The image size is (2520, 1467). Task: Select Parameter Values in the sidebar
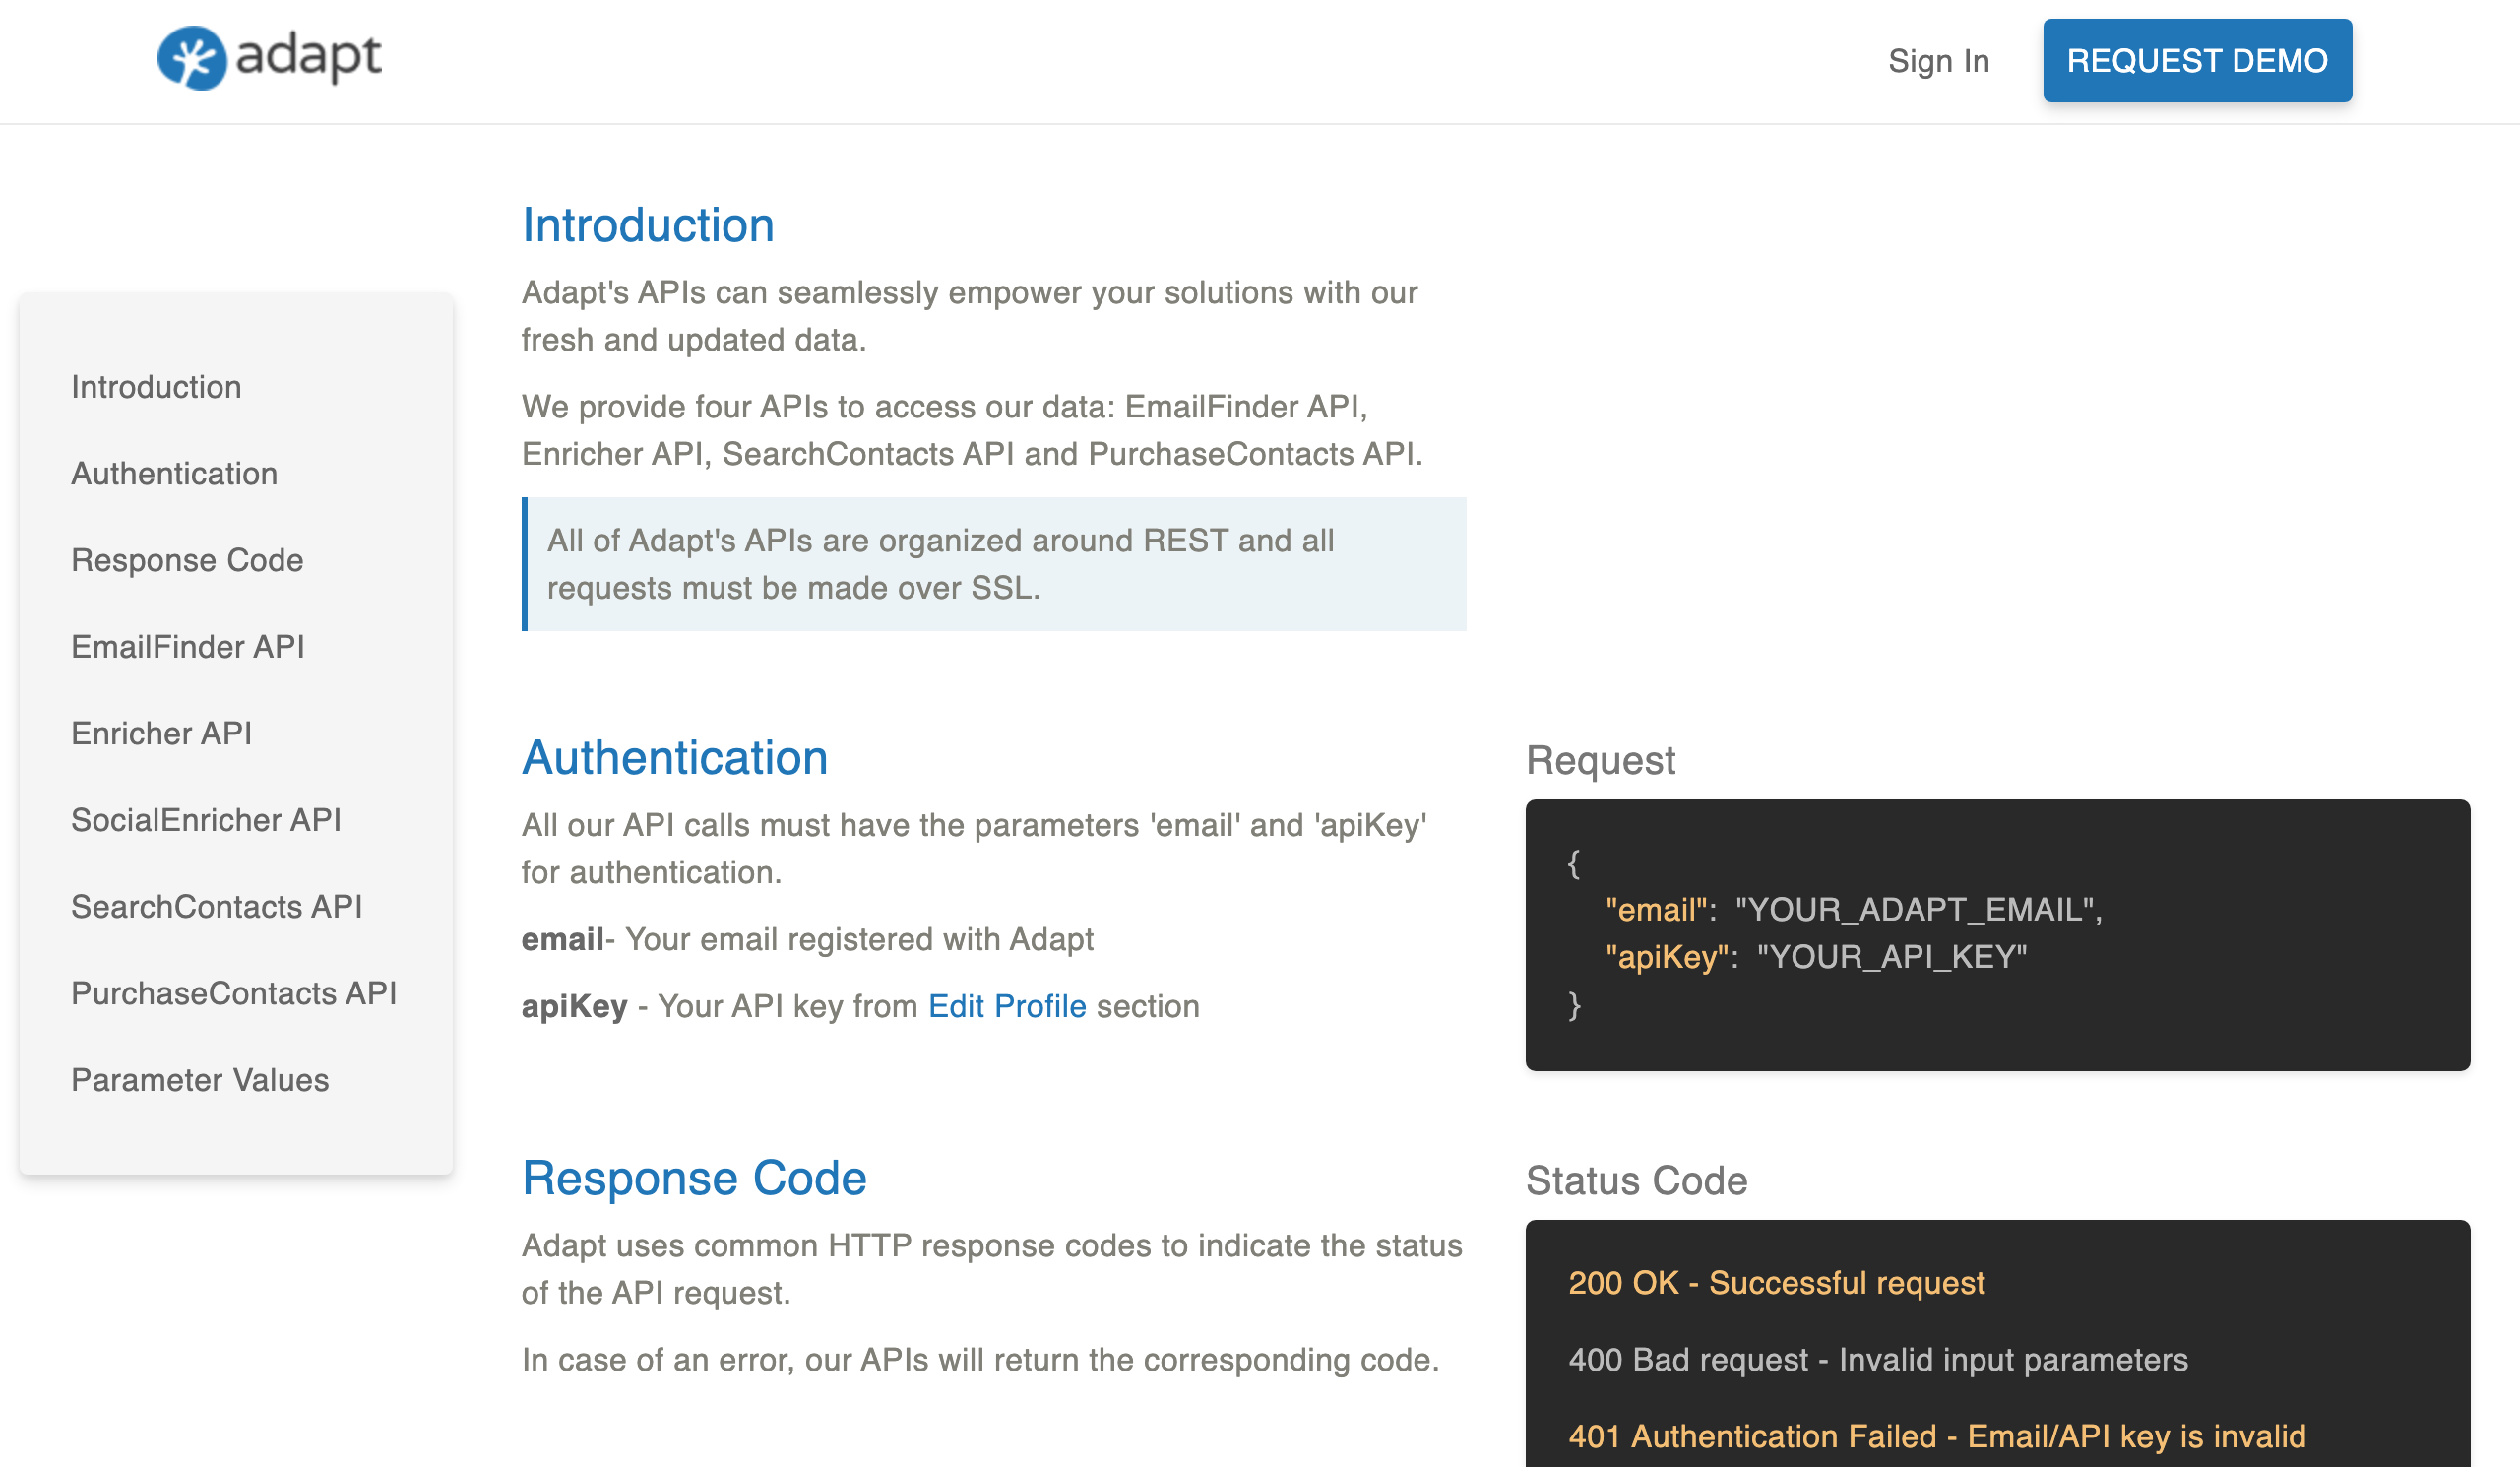(200, 1080)
